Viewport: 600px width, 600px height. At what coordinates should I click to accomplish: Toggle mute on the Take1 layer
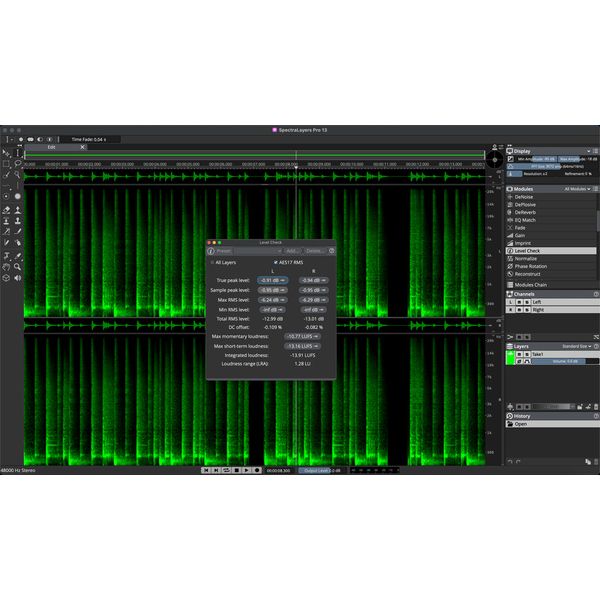click(x=519, y=354)
